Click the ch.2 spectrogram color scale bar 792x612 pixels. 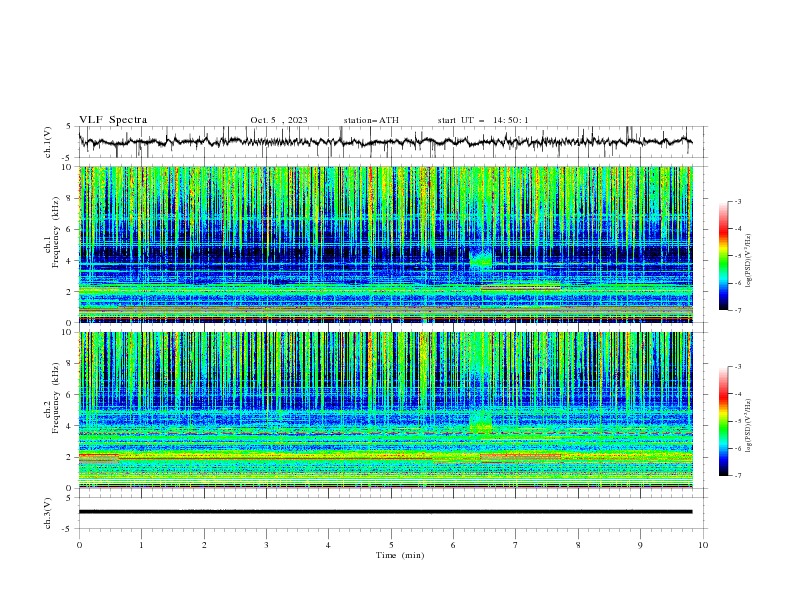tap(723, 421)
